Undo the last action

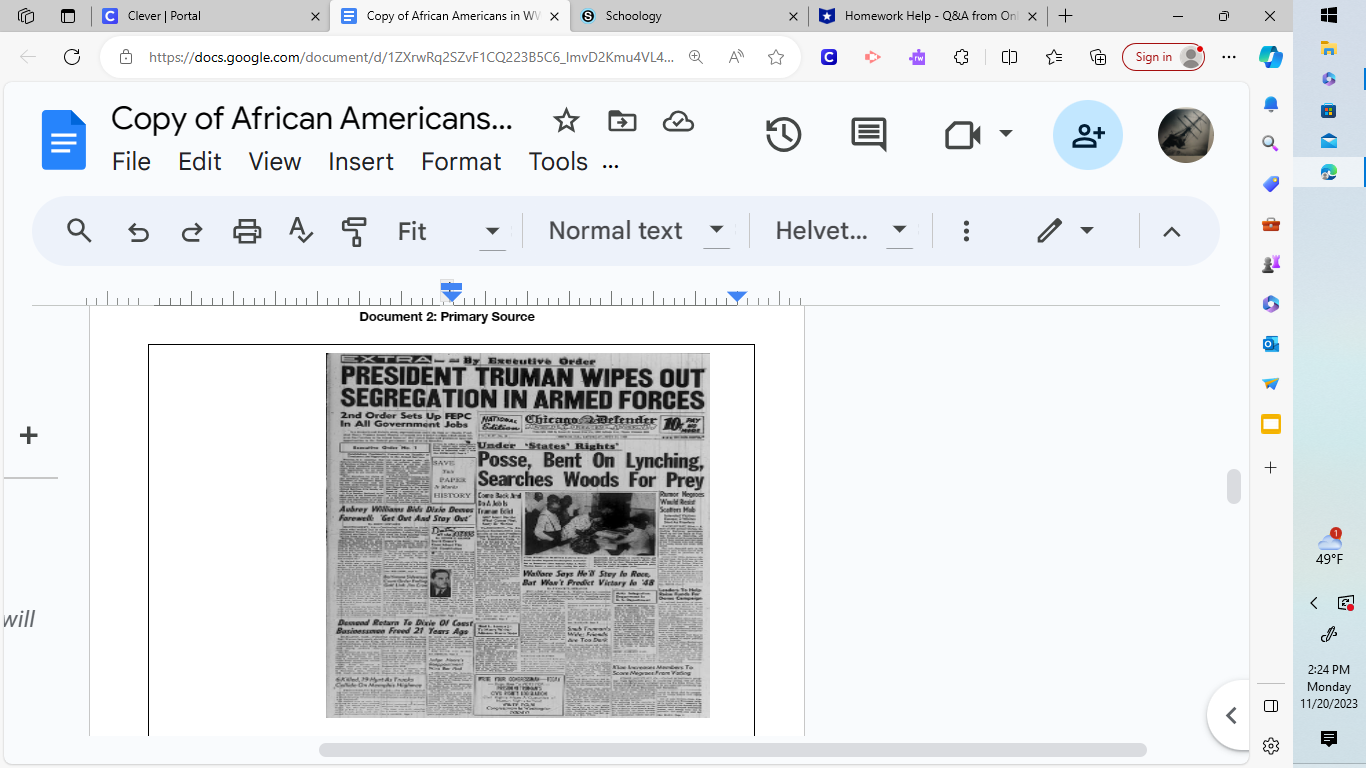[x=138, y=232]
